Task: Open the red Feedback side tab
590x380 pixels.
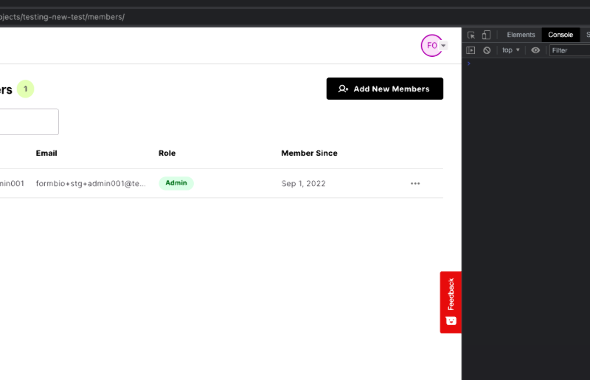Action: tap(451, 302)
